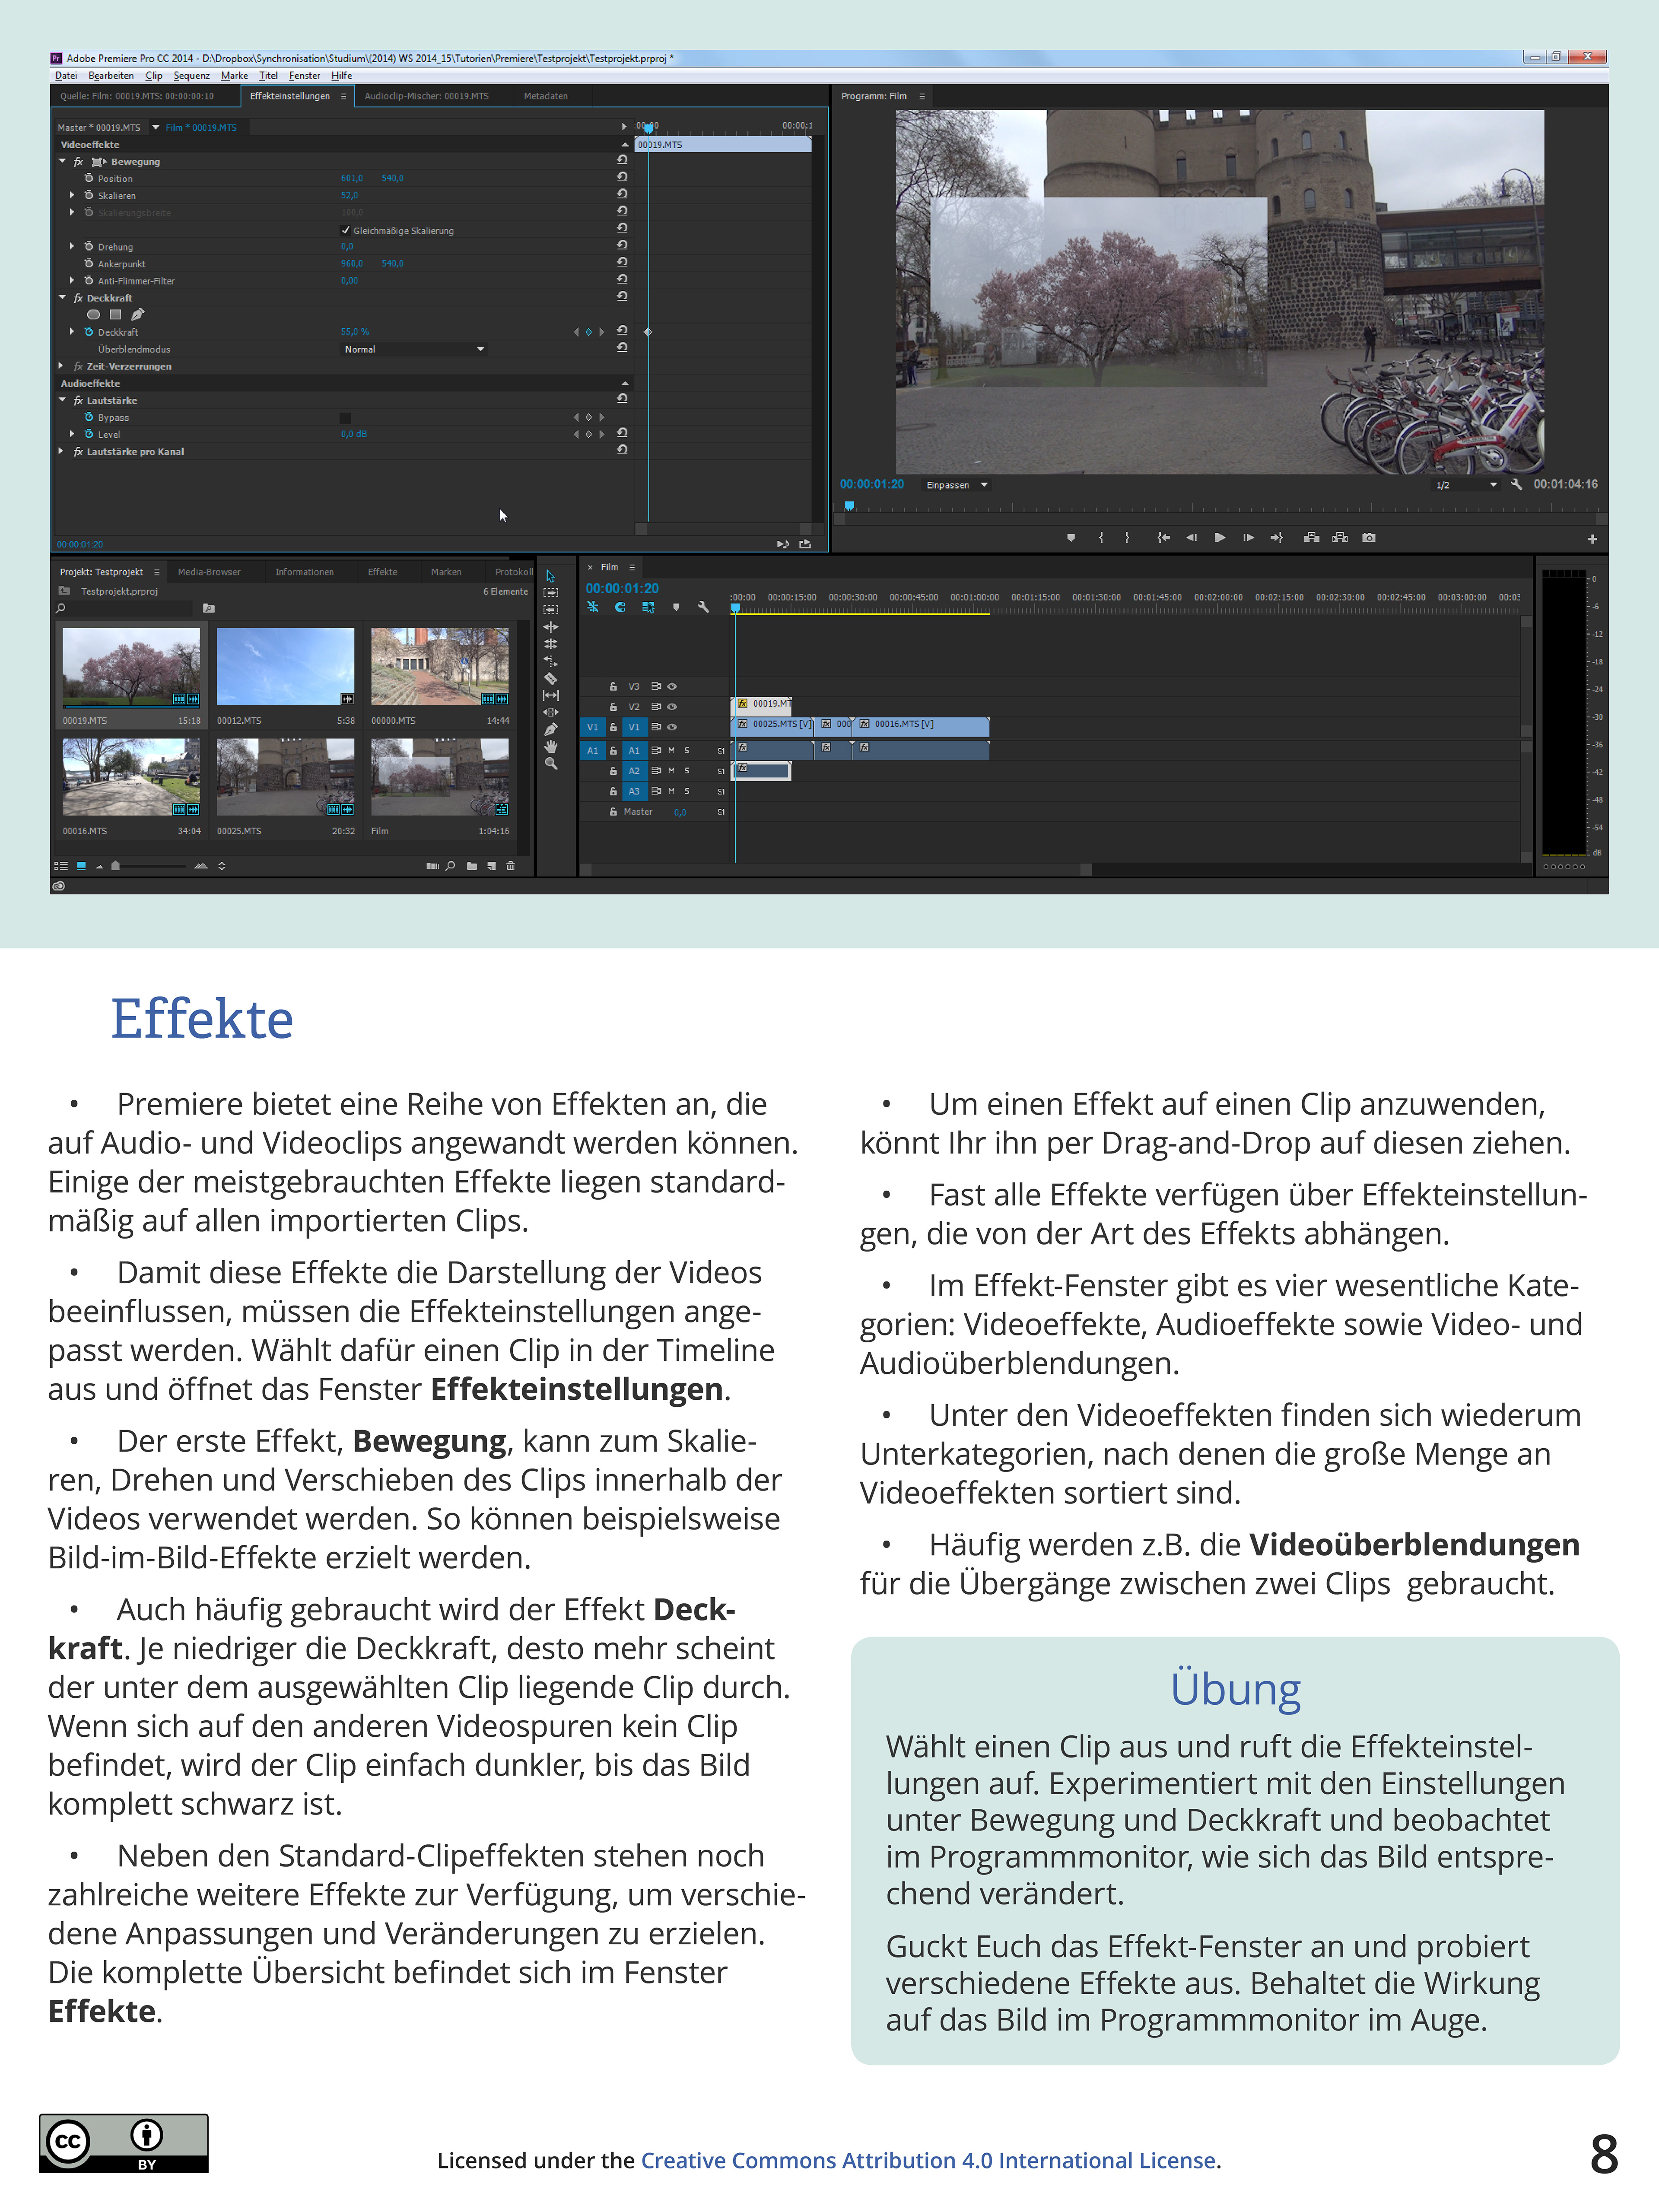Open the Fenster menu

(304, 76)
